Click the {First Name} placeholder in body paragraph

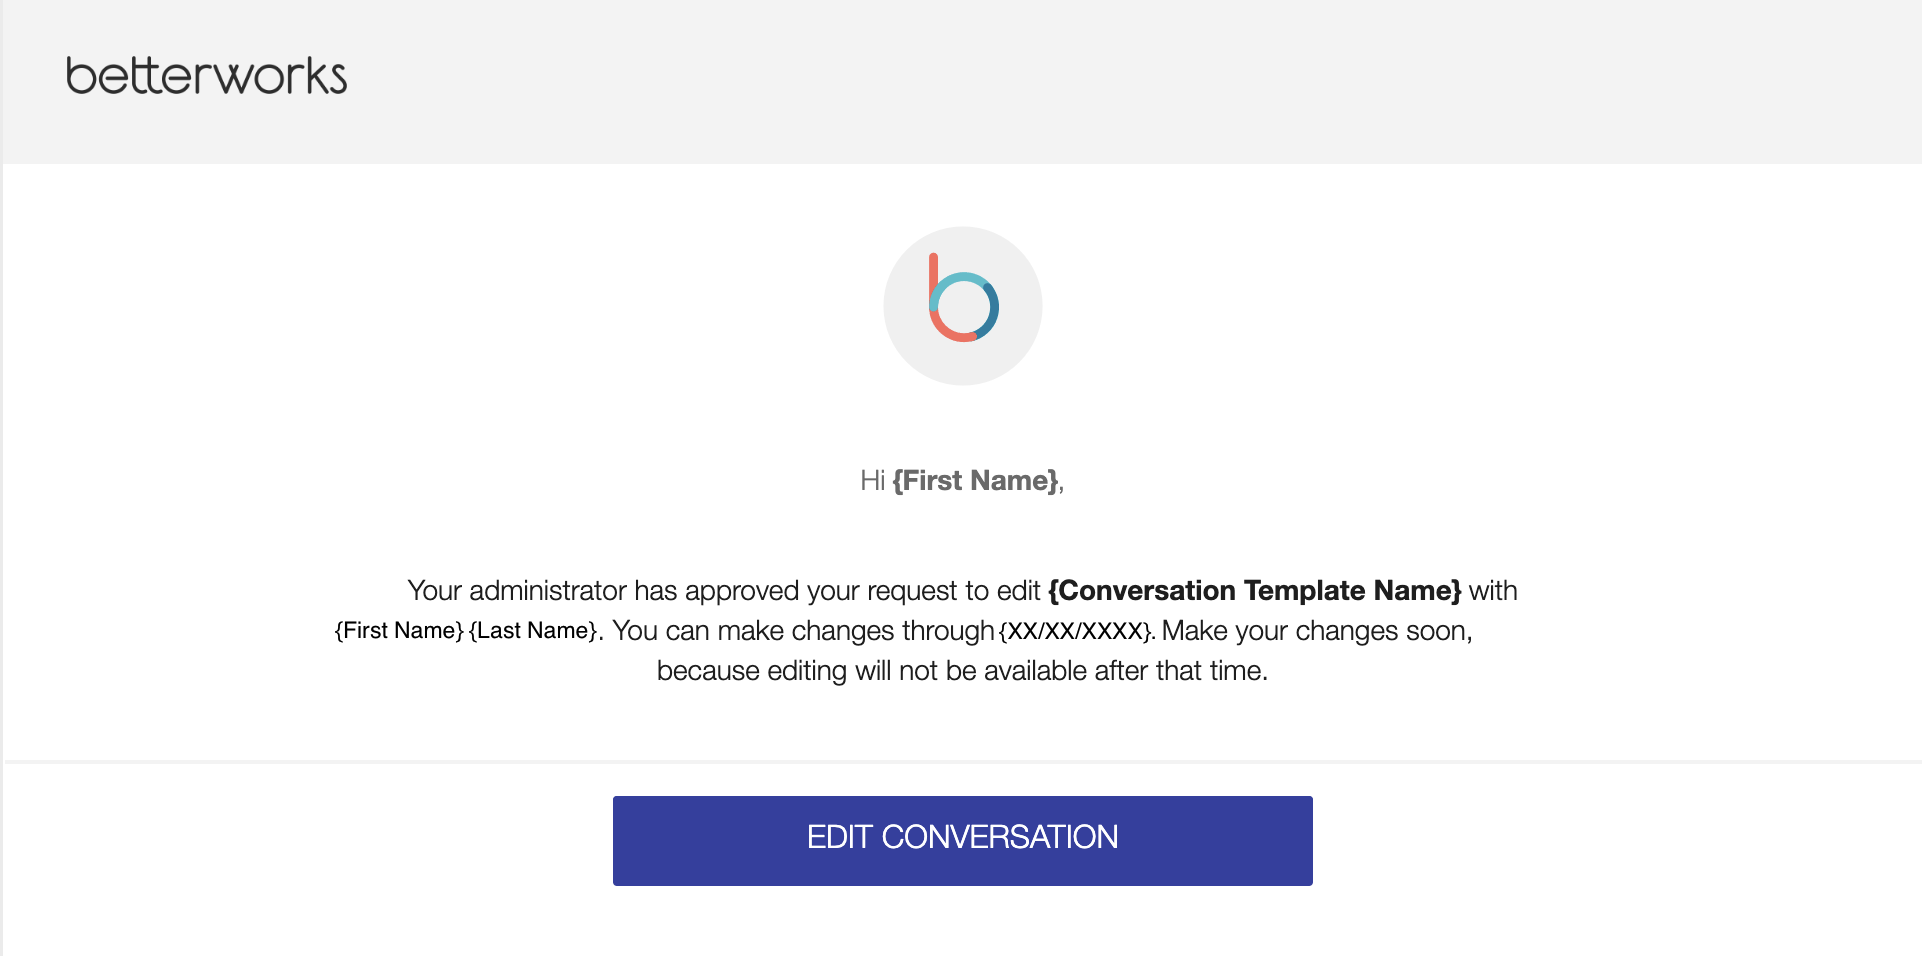point(399,631)
